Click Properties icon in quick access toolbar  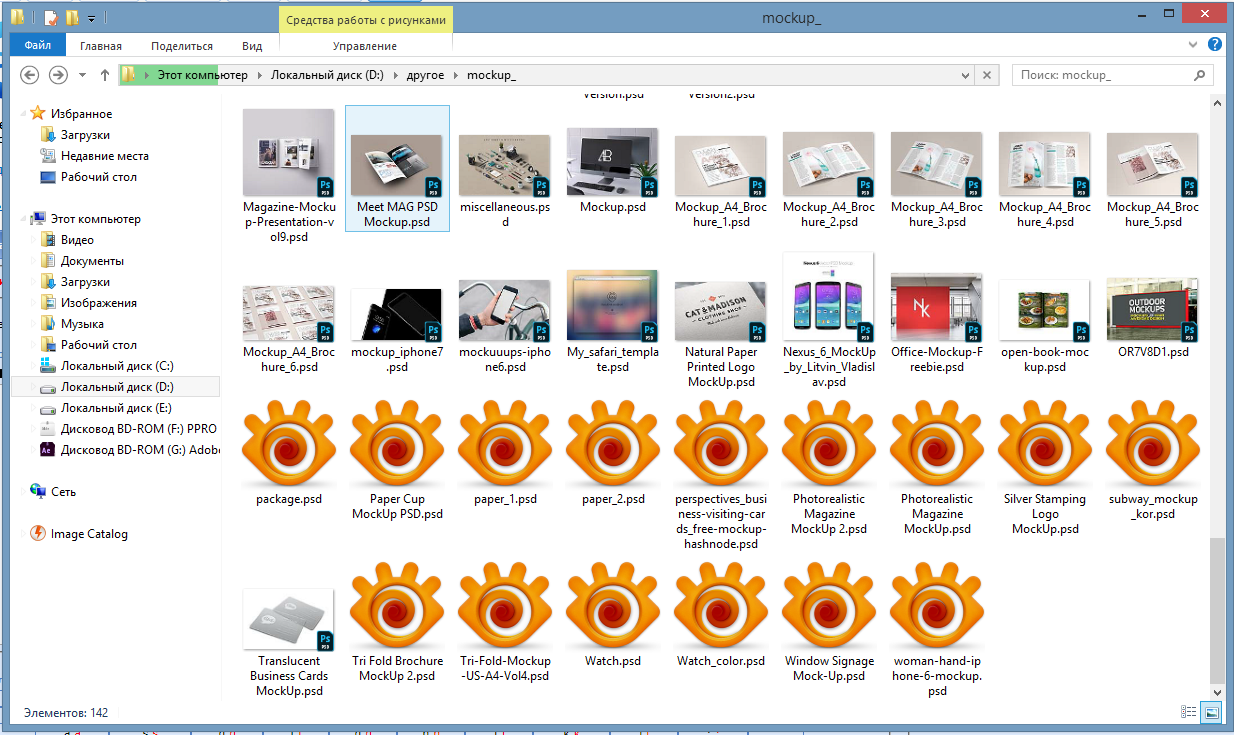[x=50, y=17]
